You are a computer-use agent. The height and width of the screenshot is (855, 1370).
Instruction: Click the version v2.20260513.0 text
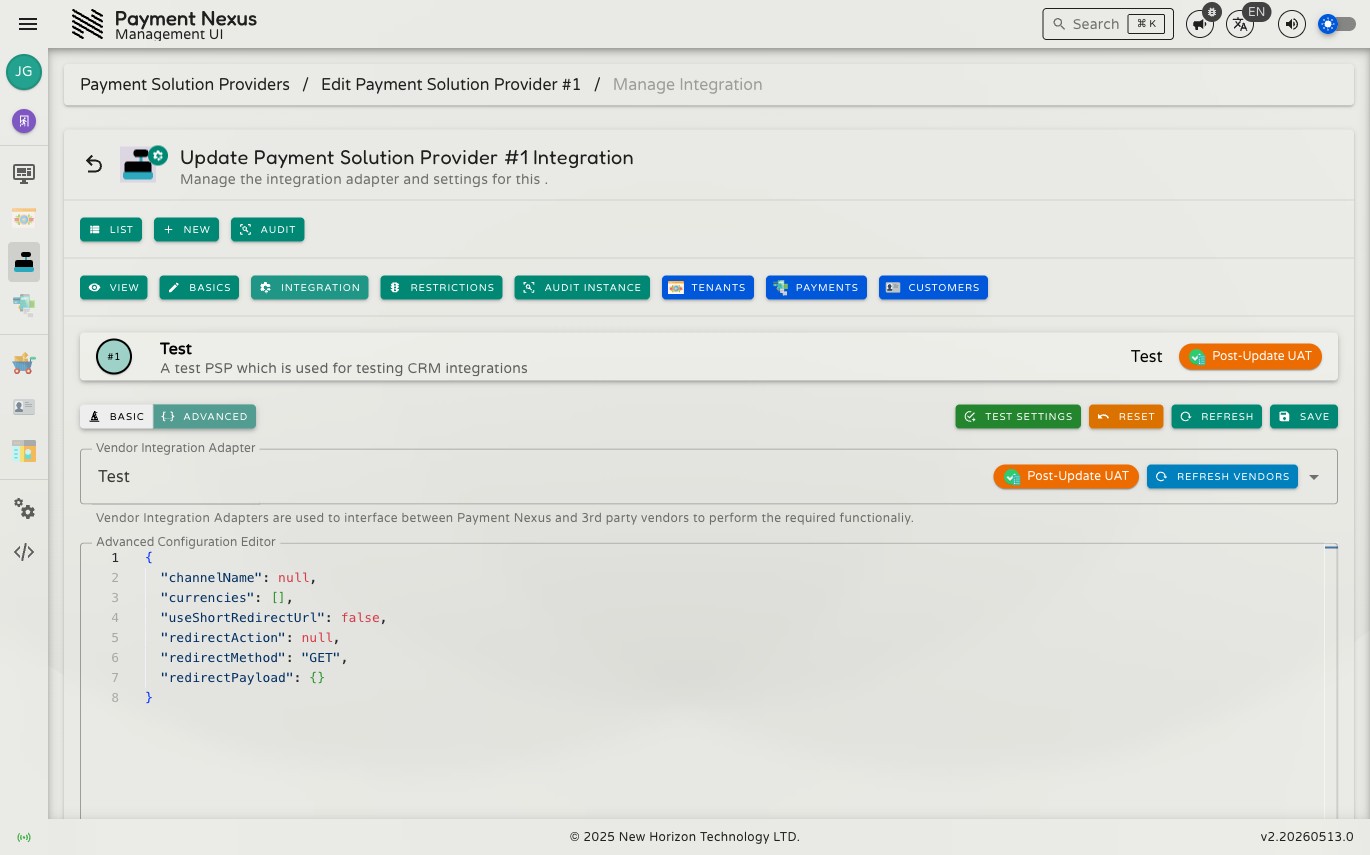point(1306,837)
